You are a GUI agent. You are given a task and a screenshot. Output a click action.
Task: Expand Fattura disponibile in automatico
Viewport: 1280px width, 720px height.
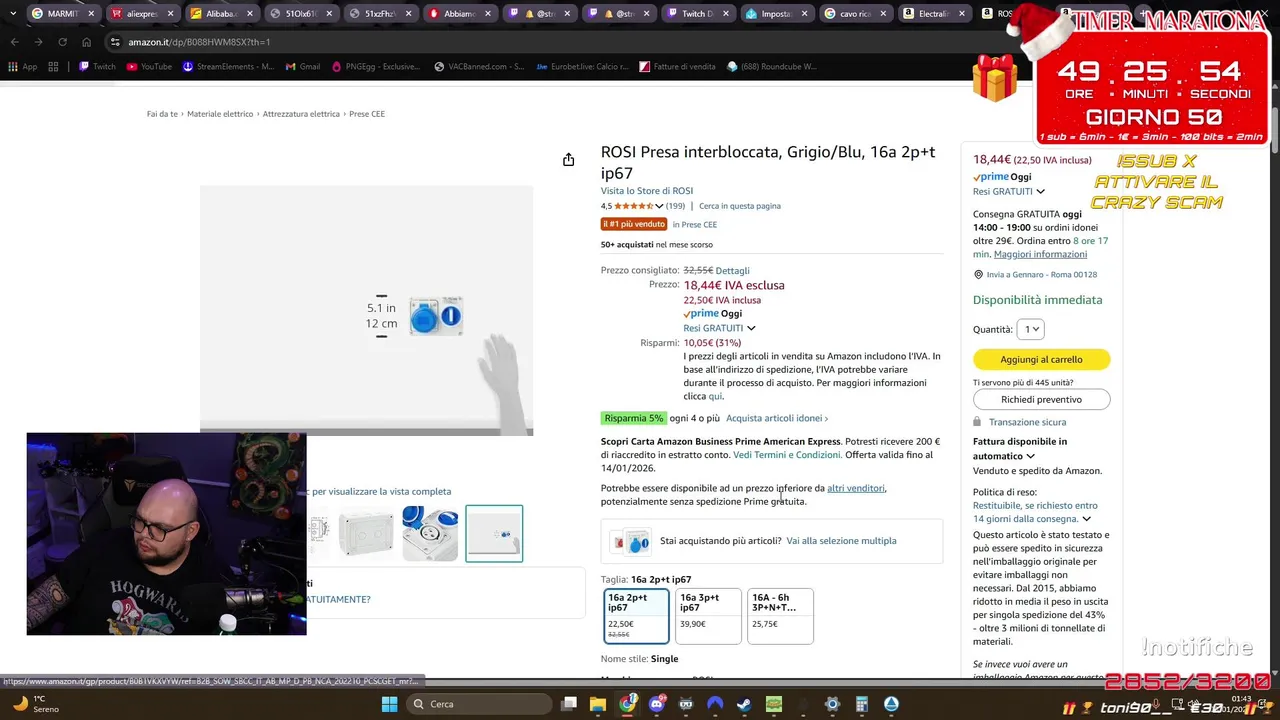click(x=1030, y=456)
